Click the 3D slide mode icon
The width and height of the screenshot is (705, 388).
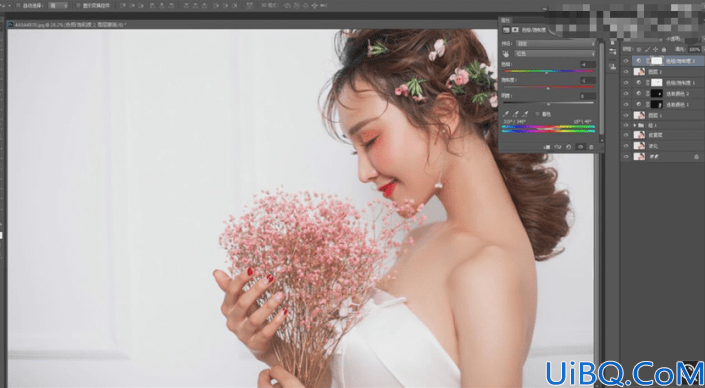(314, 5)
